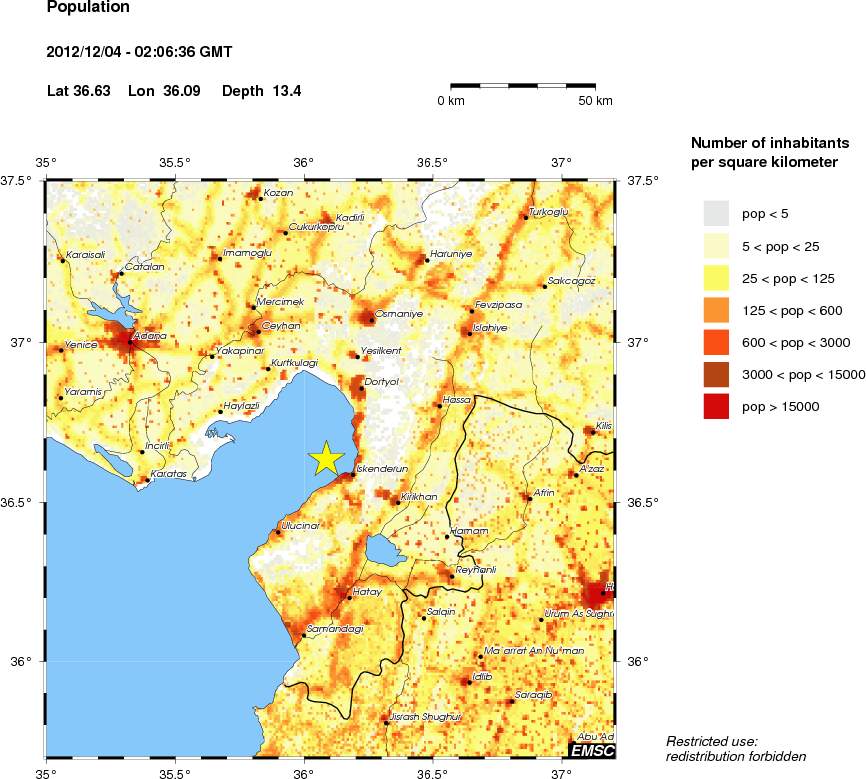The image size is (866, 779).
Task: Click the EMSC logo on the map
Action: 592,750
